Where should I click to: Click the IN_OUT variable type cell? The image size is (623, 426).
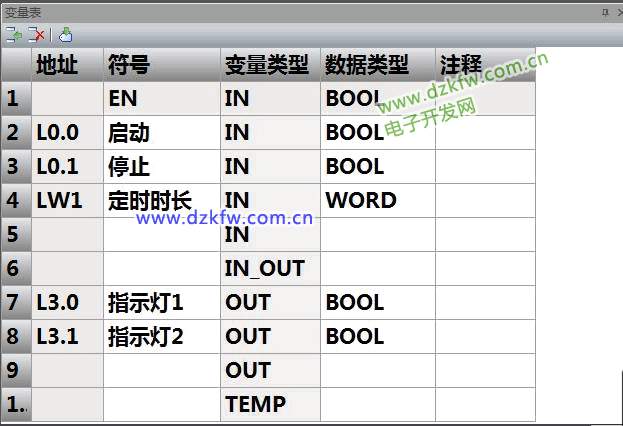pyautogui.click(x=270, y=268)
